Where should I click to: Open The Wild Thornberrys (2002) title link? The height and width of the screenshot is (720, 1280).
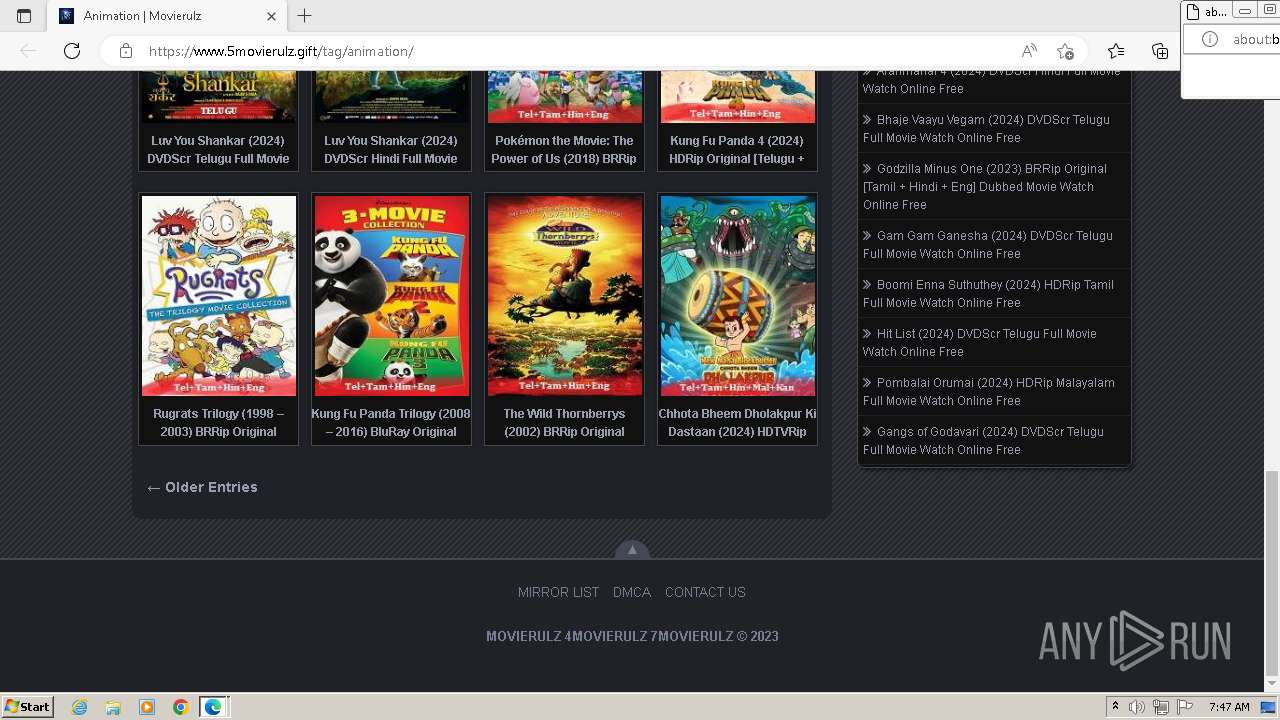(x=564, y=422)
